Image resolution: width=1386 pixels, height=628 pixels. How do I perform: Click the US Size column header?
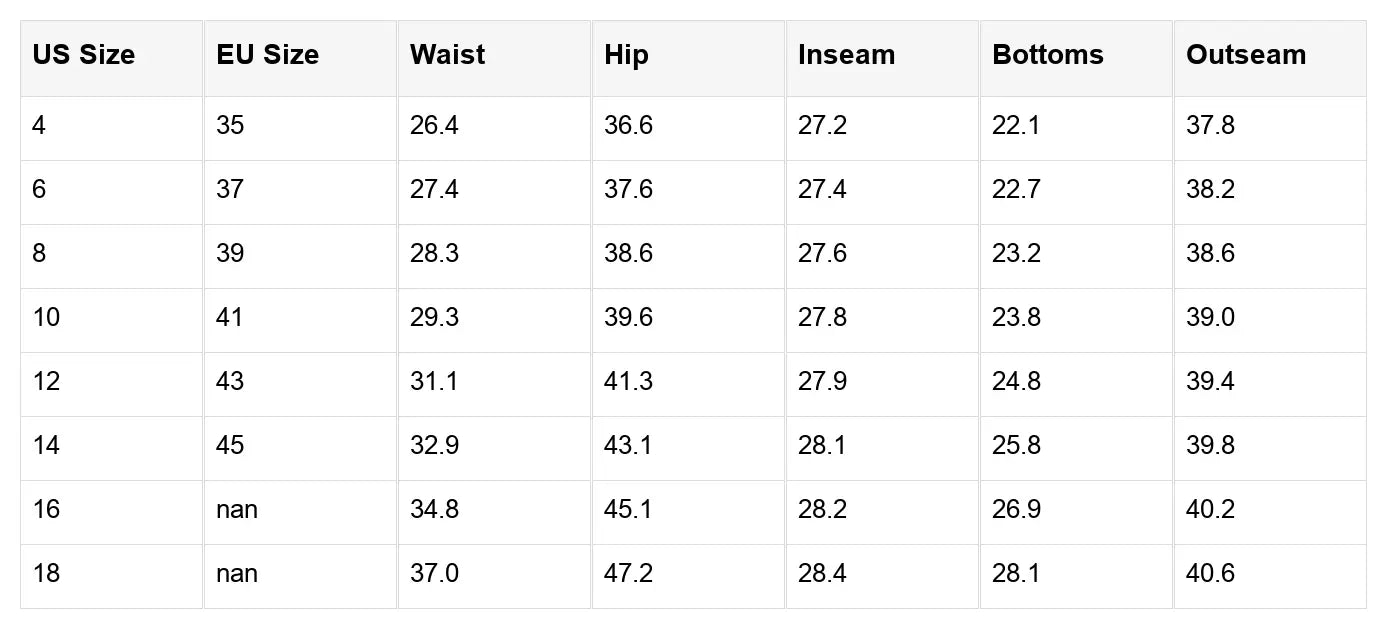pyautogui.click(x=83, y=55)
